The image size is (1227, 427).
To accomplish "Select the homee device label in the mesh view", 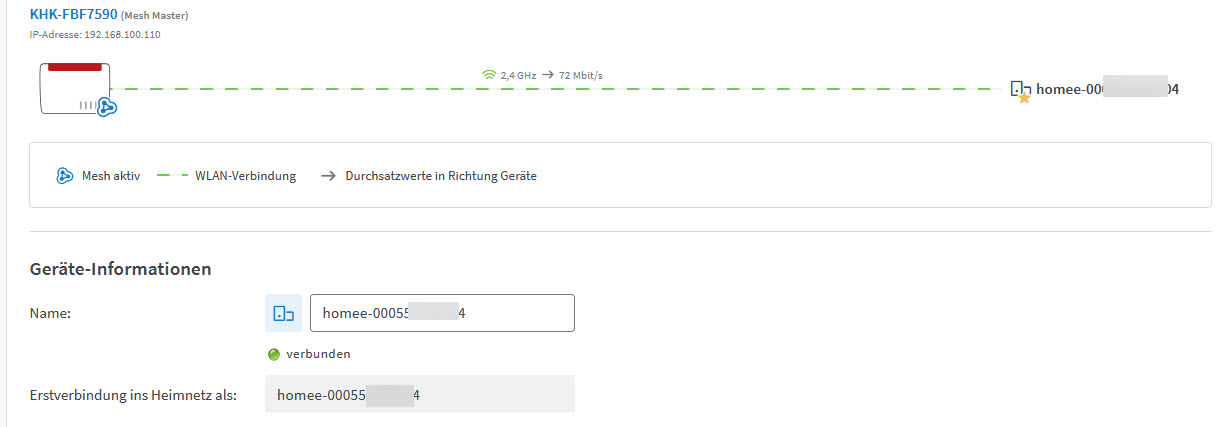I will coord(1107,89).
